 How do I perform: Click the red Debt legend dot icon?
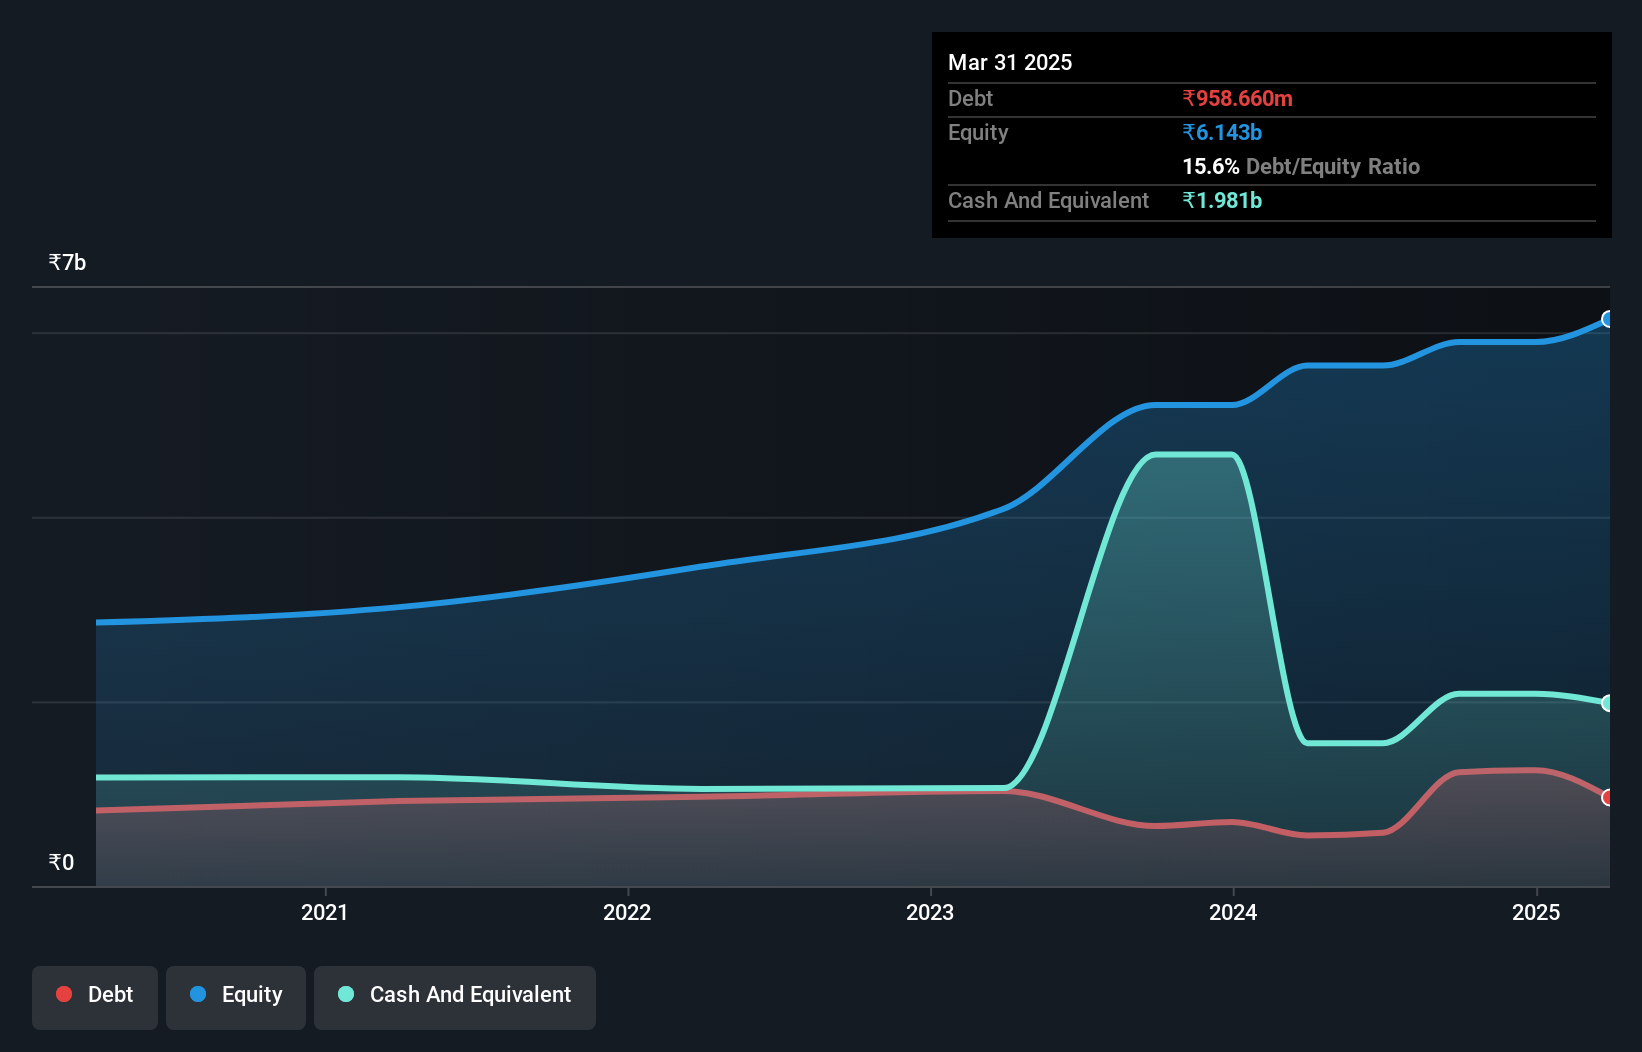point(64,994)
